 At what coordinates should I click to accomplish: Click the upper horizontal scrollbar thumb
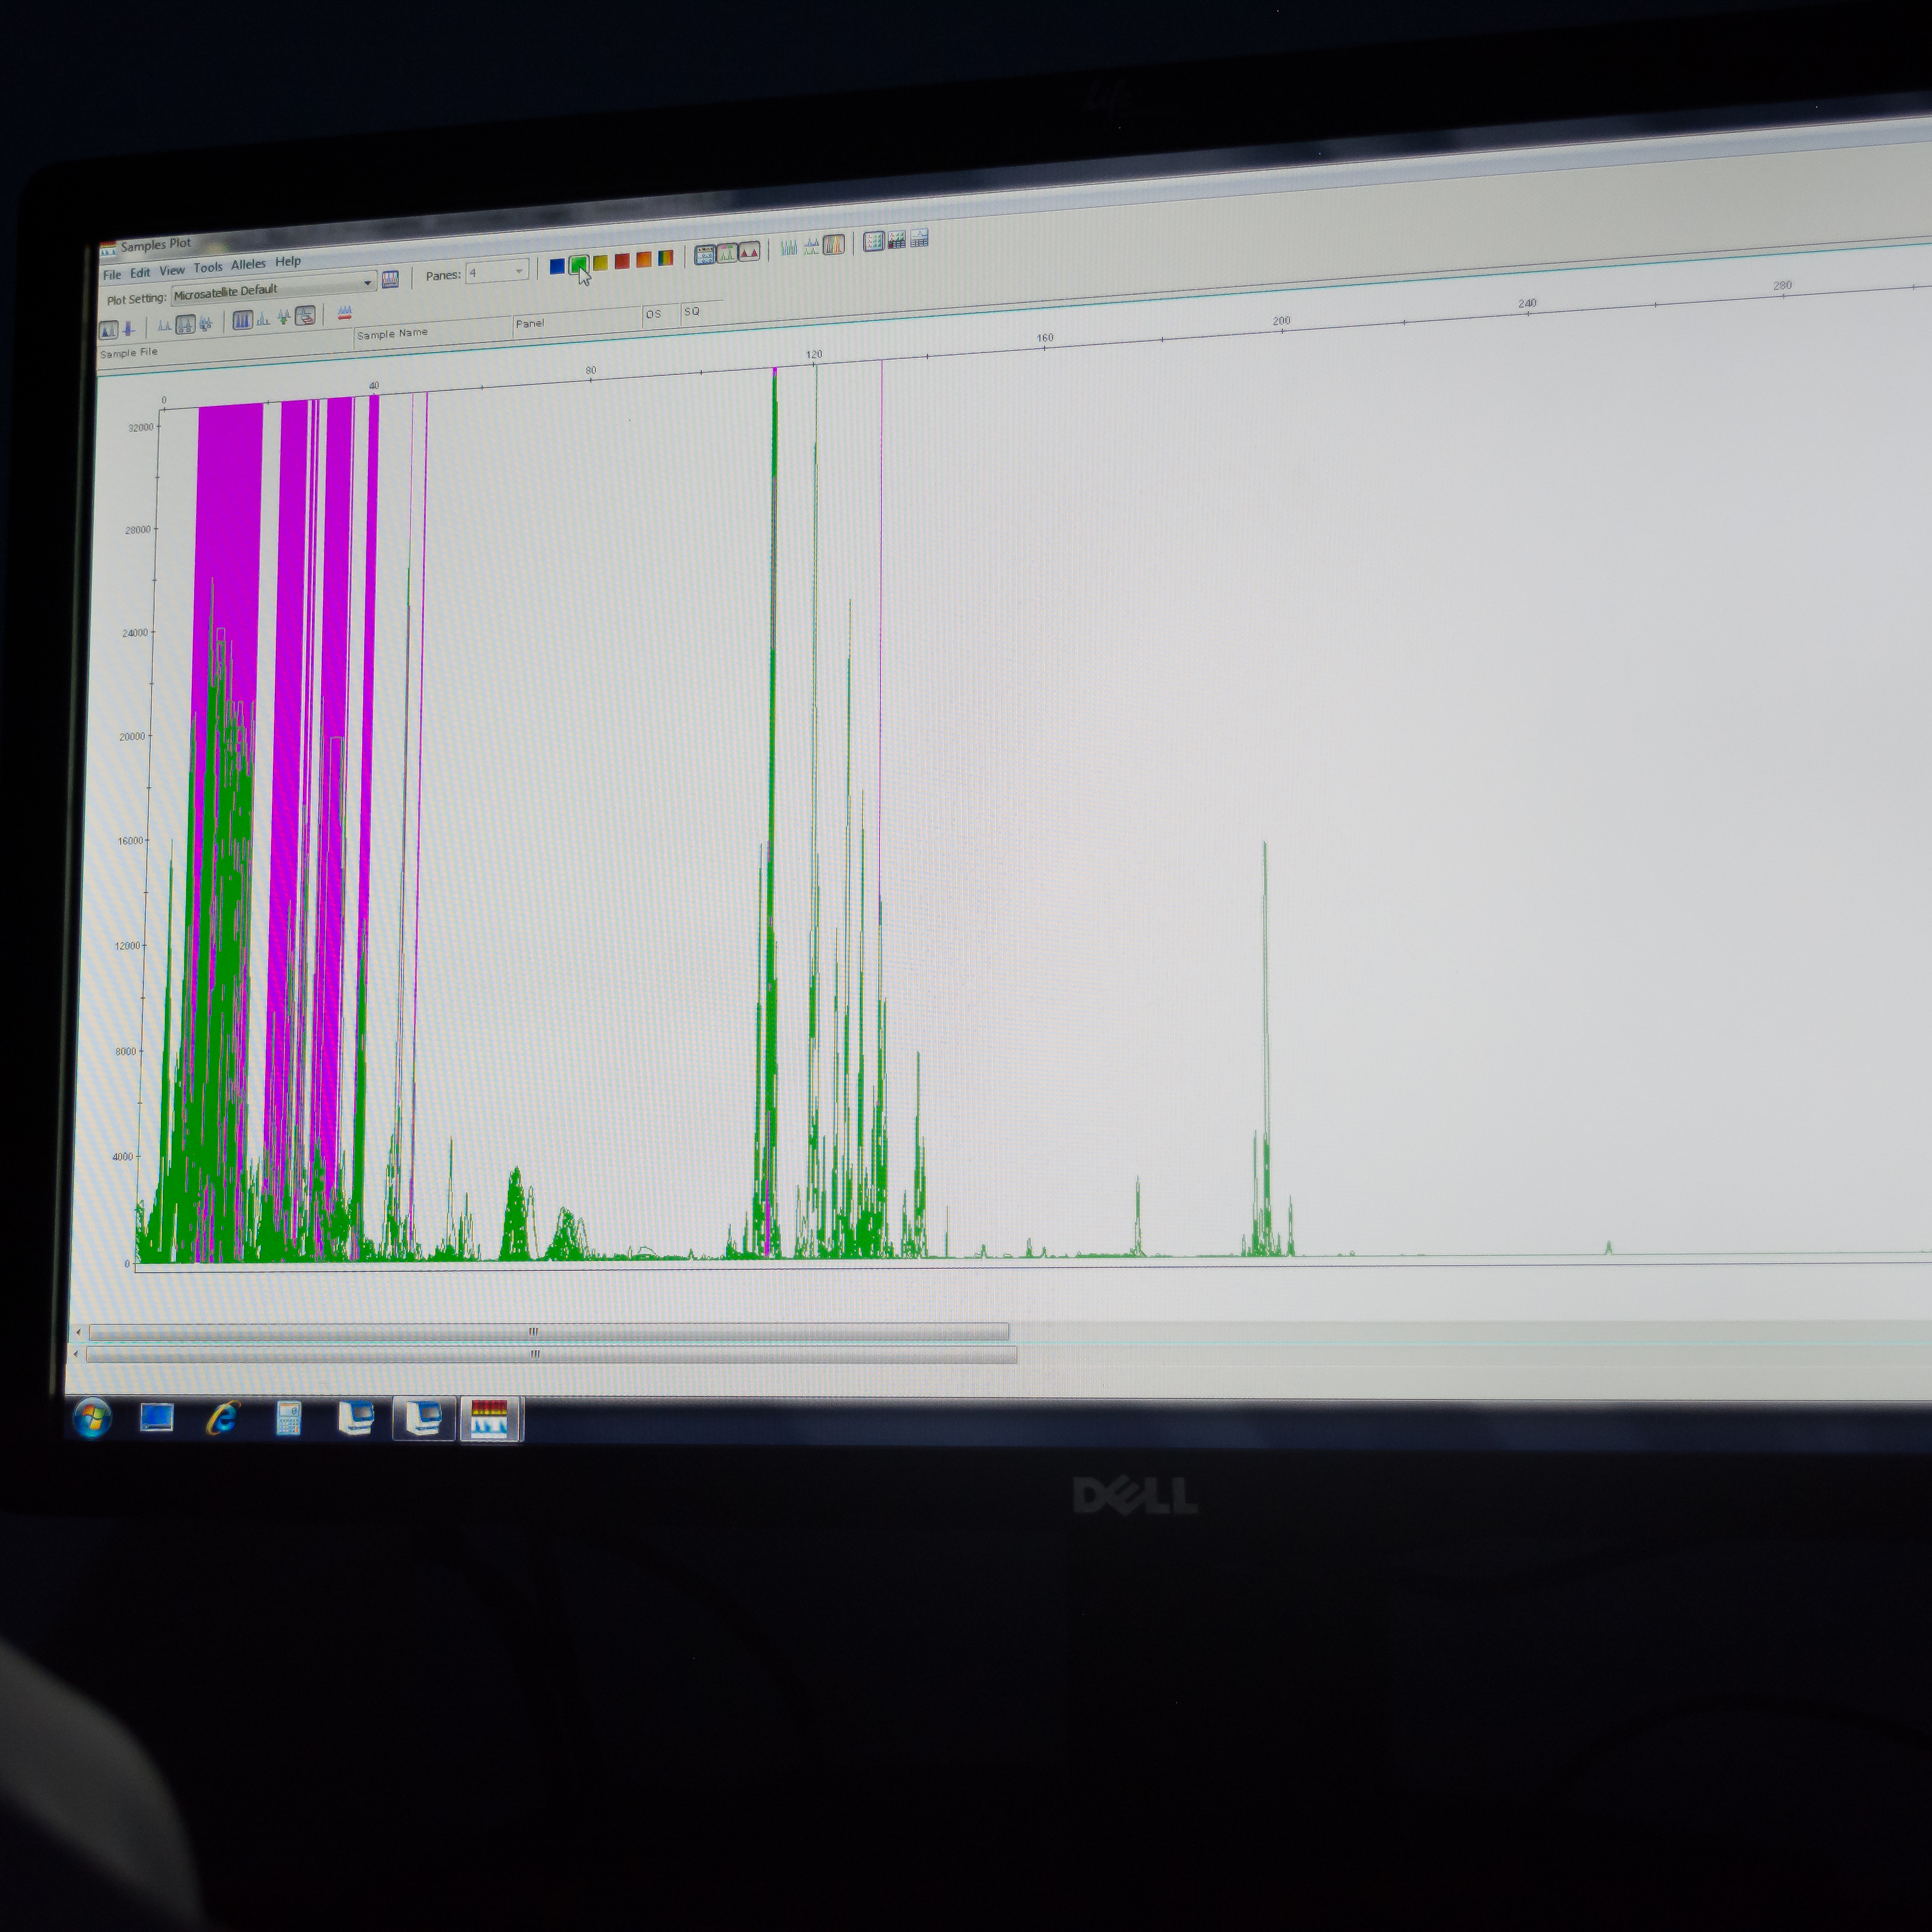(x=549, y=1331)
